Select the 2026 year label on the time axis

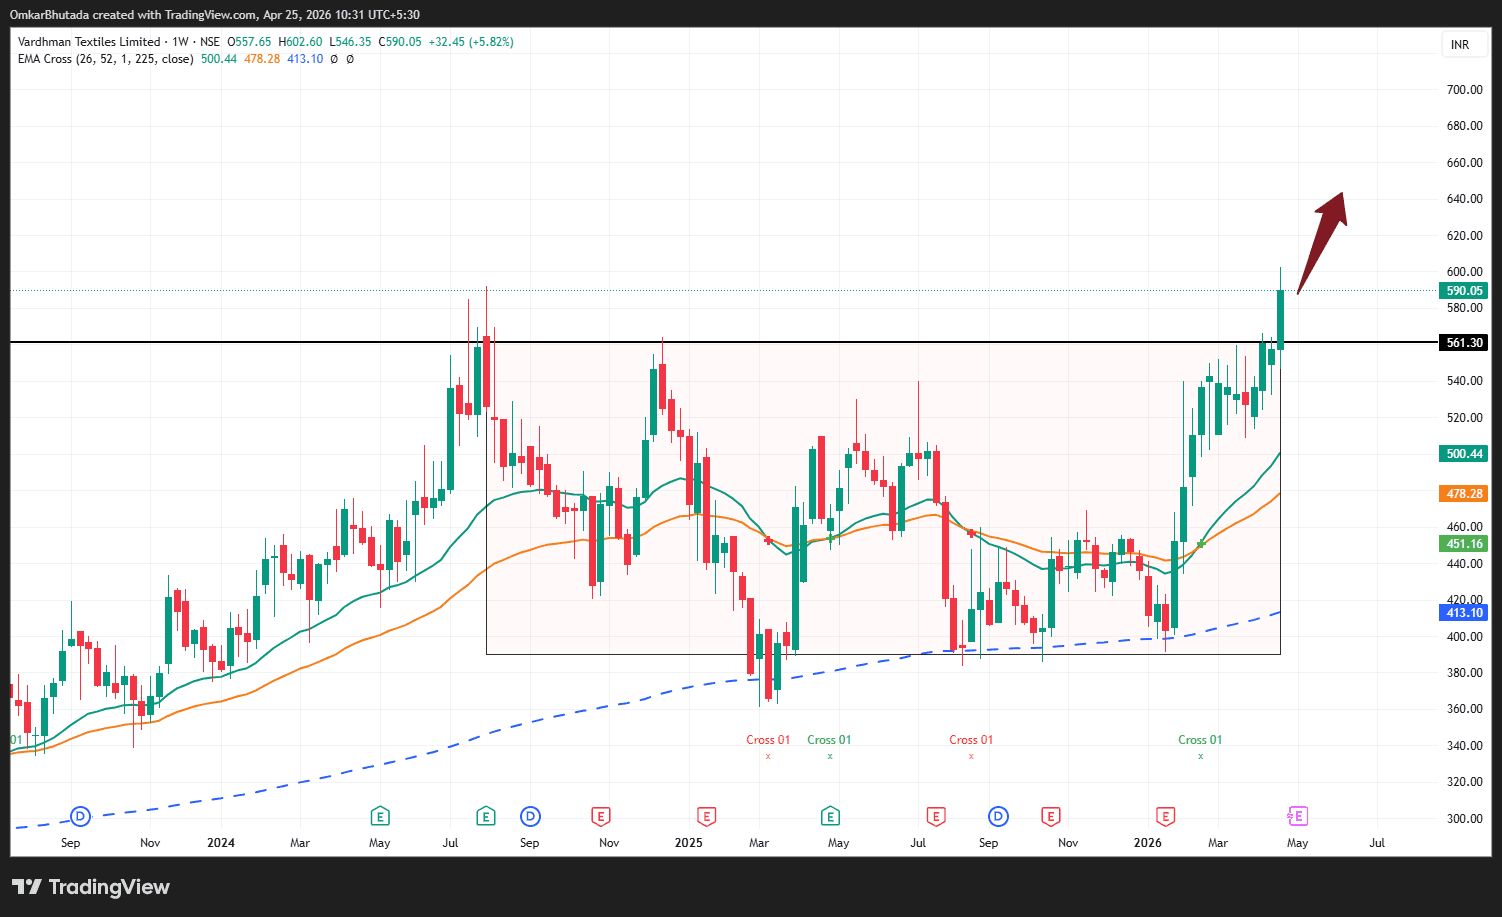pos(1148,843)
